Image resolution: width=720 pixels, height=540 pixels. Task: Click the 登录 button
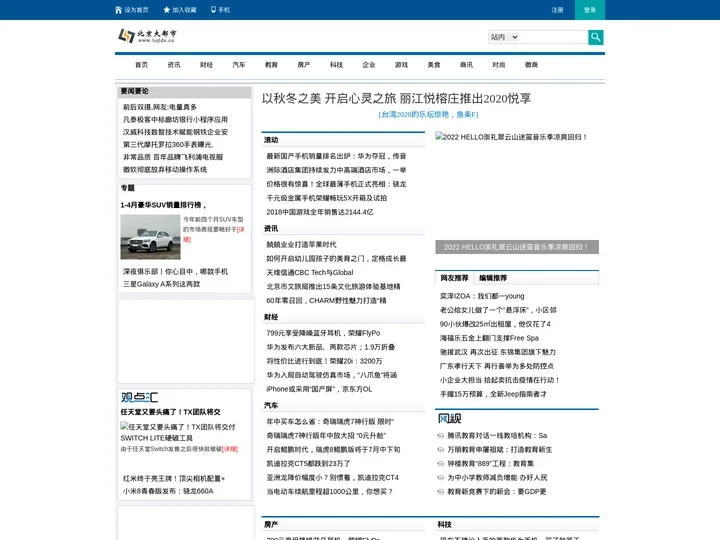[x=590, y=10]
